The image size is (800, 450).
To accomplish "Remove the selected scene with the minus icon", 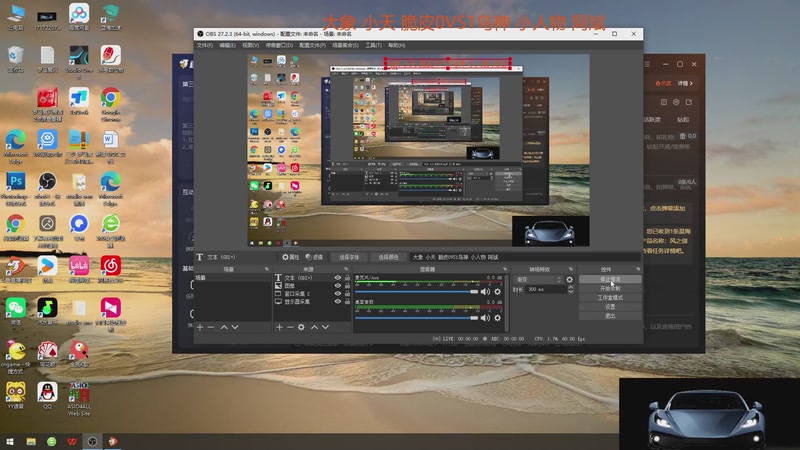I will tap(211, 327).
